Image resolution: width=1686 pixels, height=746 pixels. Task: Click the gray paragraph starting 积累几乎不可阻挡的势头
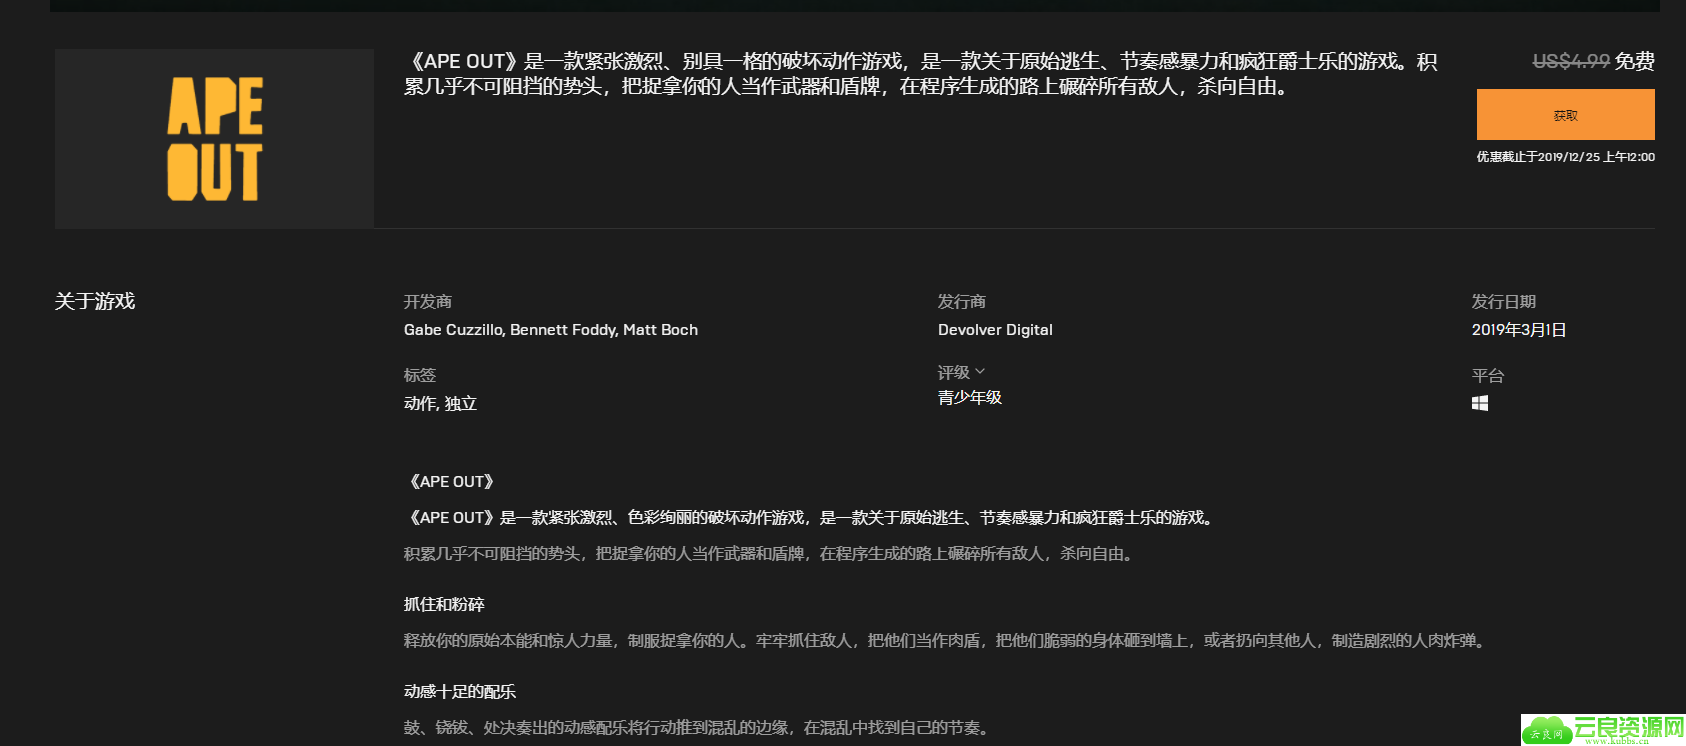pyautogui.click(x=771, y=554)
